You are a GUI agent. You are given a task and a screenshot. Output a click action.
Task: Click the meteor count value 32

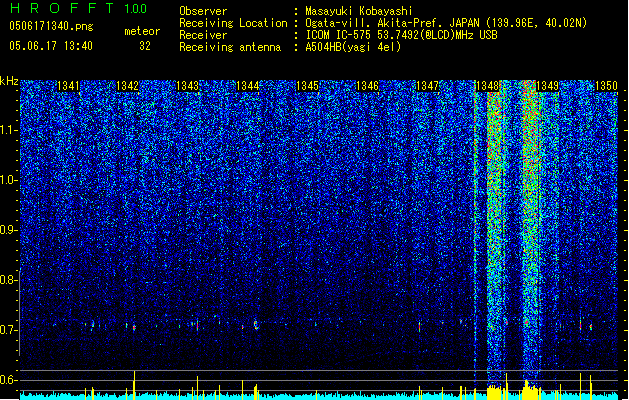pyautogui.click(x=145, y=46)
